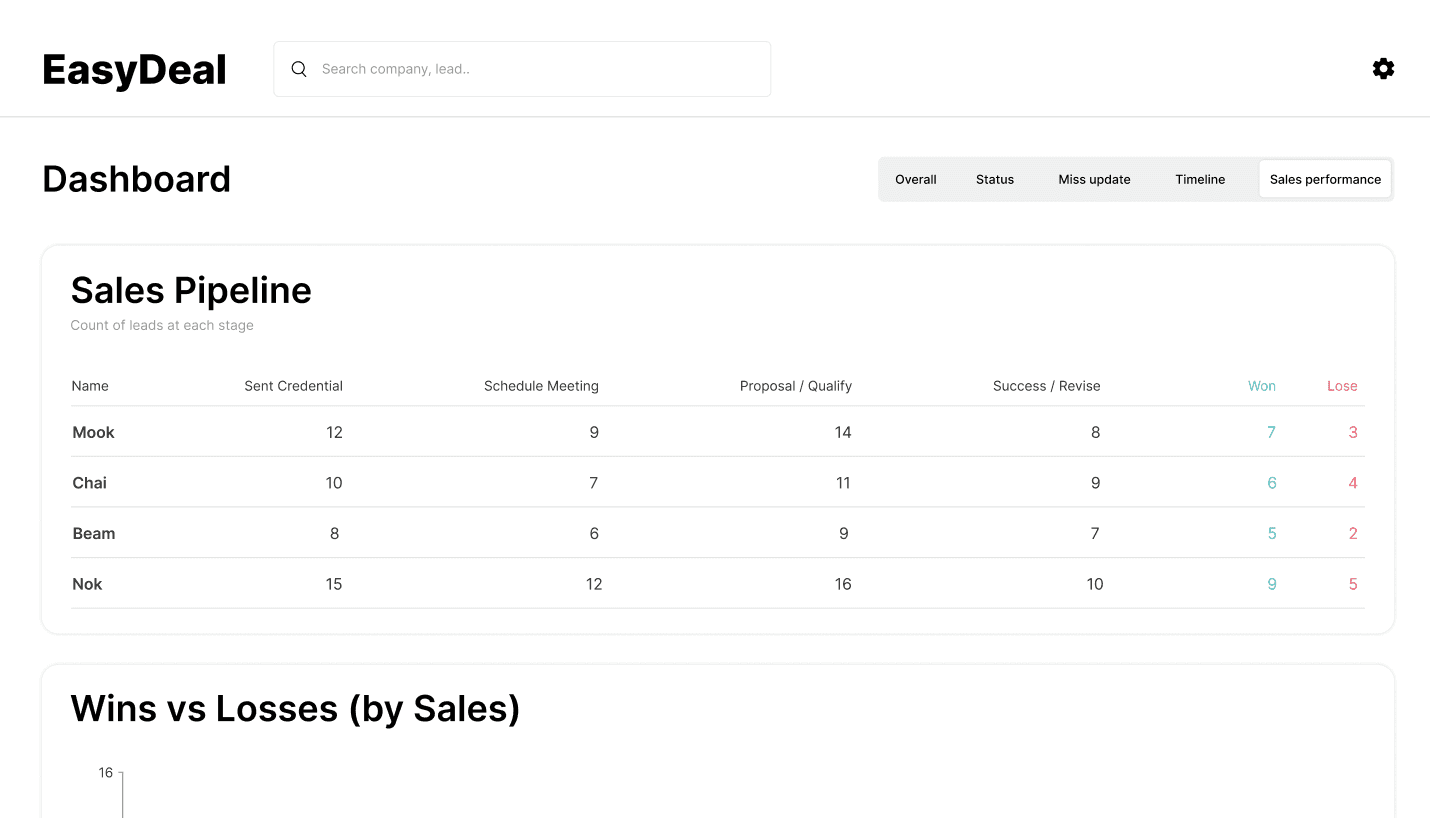Open the Status tab
The image size is (1430, 818).
coord(994,180)
